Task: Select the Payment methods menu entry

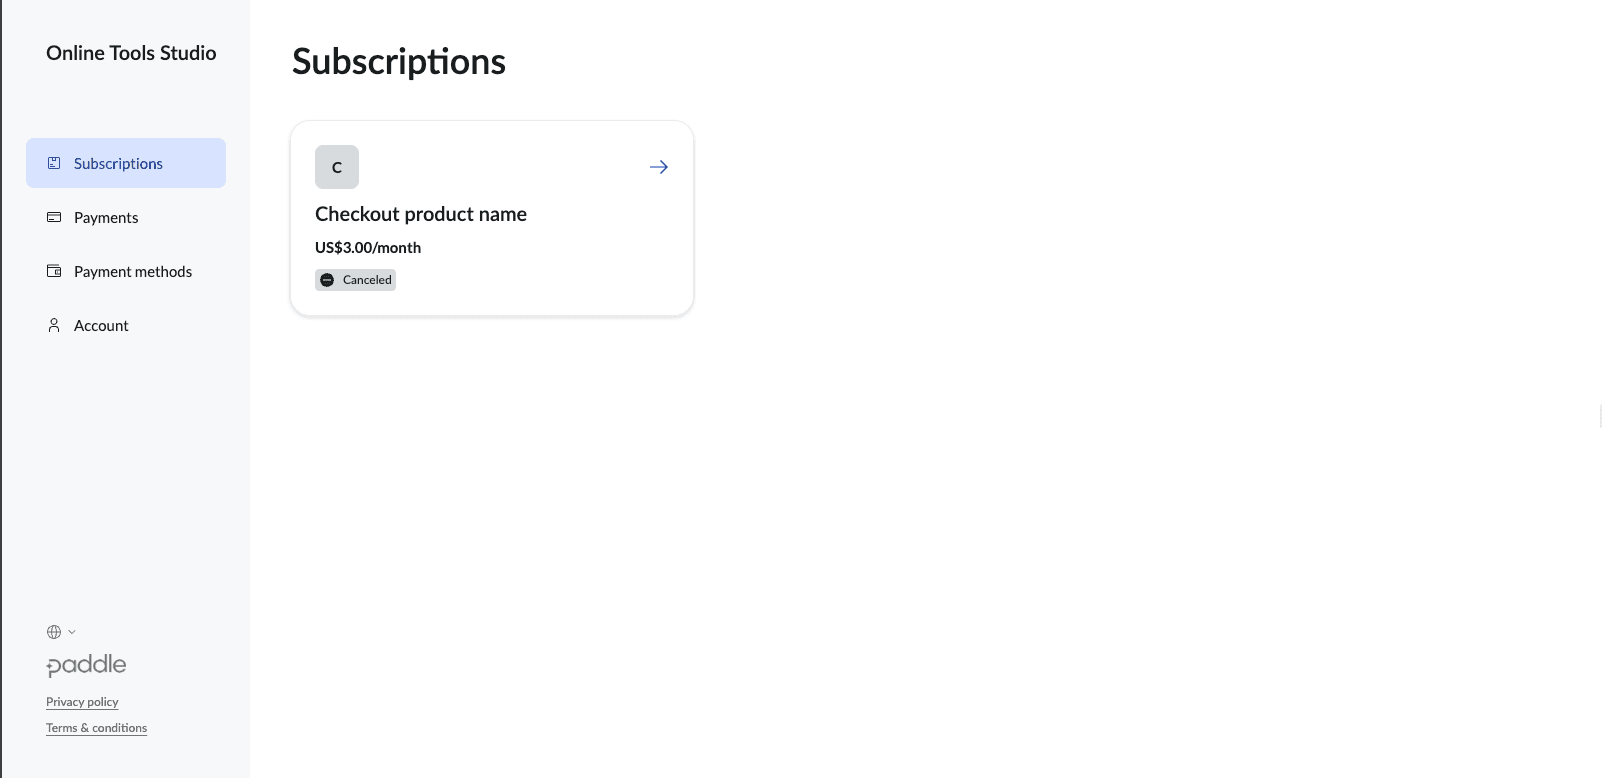Action: [133, 271]
